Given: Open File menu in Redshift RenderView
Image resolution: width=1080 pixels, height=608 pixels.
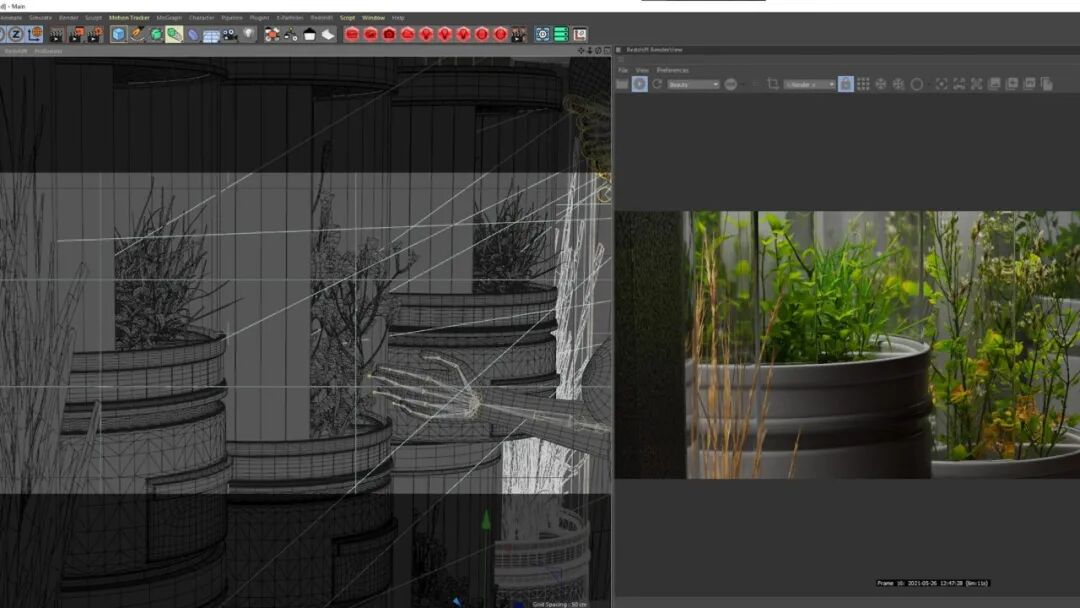Looking at the screenshot, I should (623, 70).
